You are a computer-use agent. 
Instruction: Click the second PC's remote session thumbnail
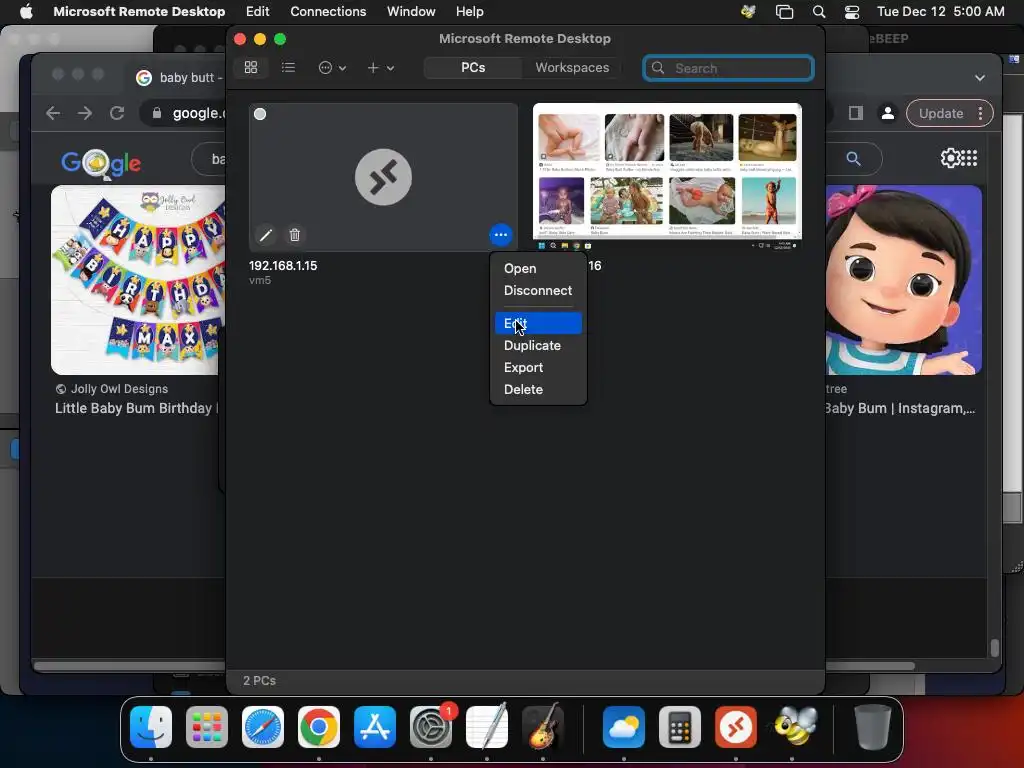667,176
